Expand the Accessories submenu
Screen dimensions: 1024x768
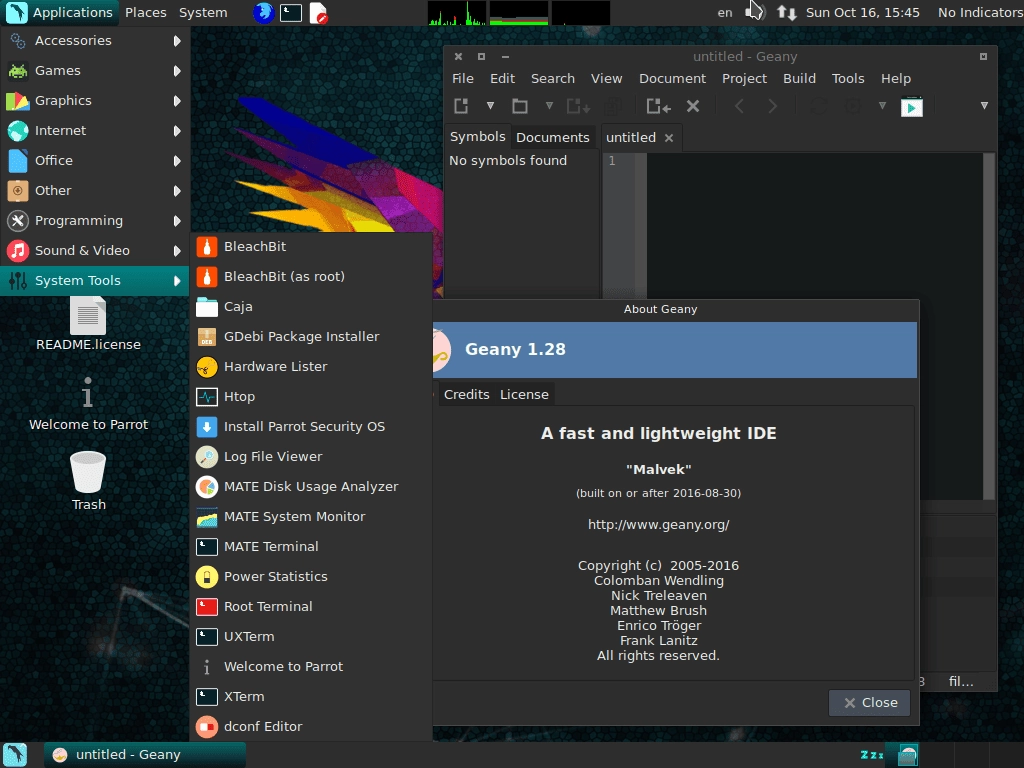(x=95, y=40)
